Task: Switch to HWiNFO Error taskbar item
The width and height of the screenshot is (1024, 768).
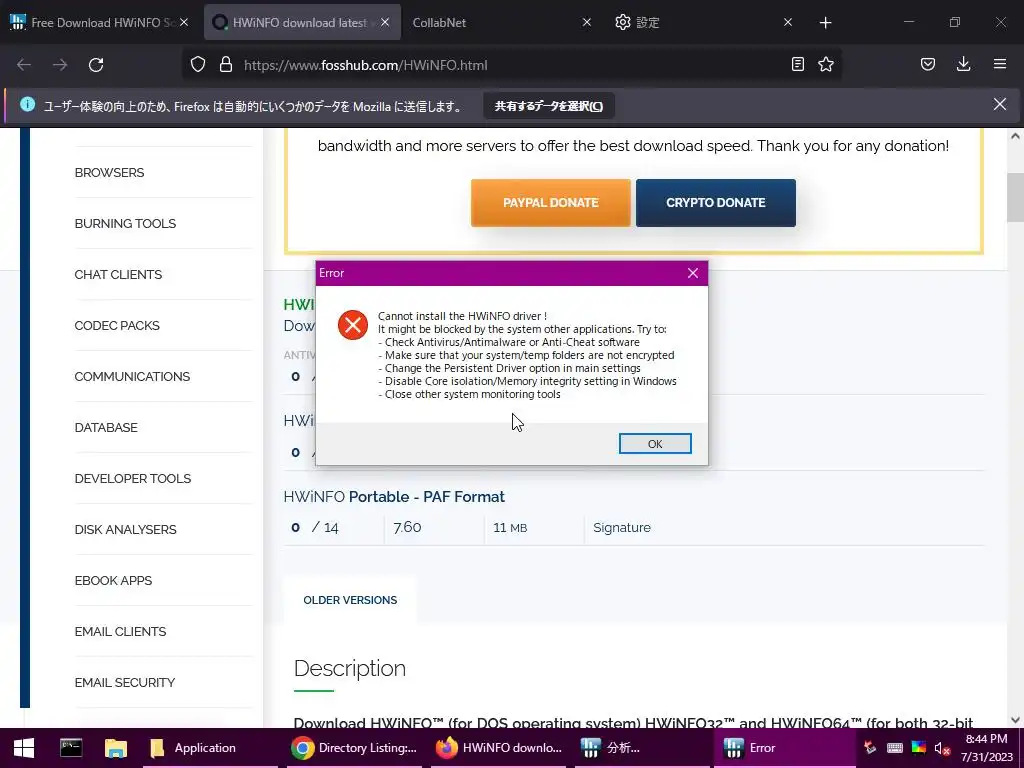Action: (784, 748)
